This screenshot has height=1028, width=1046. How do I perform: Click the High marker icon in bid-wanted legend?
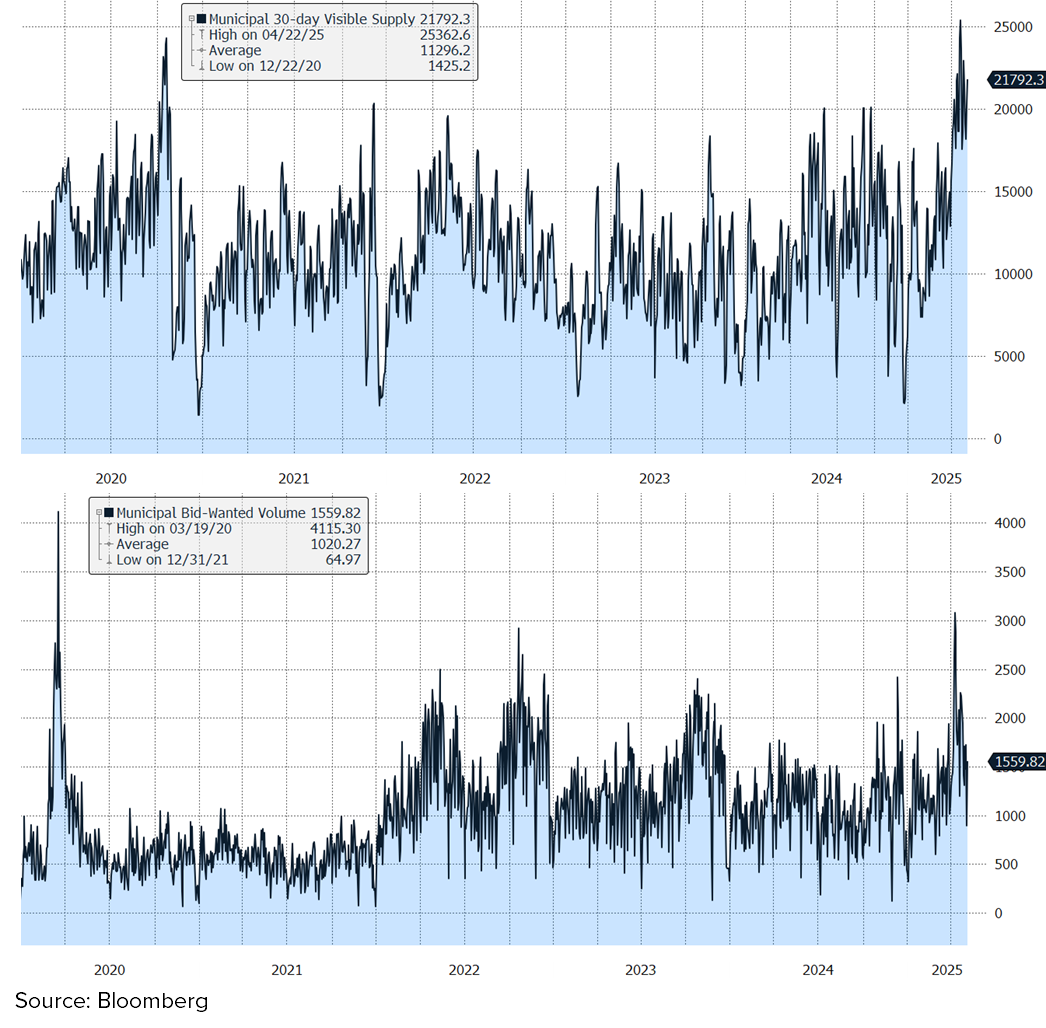(x=109, y=528)
